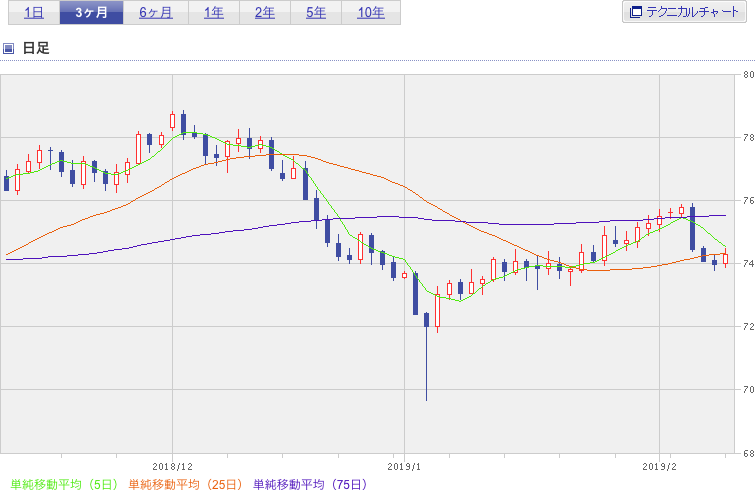The image size is (755, 493).
Task: Switch to the 1日 chart period tab
Action: pos(34,13)
